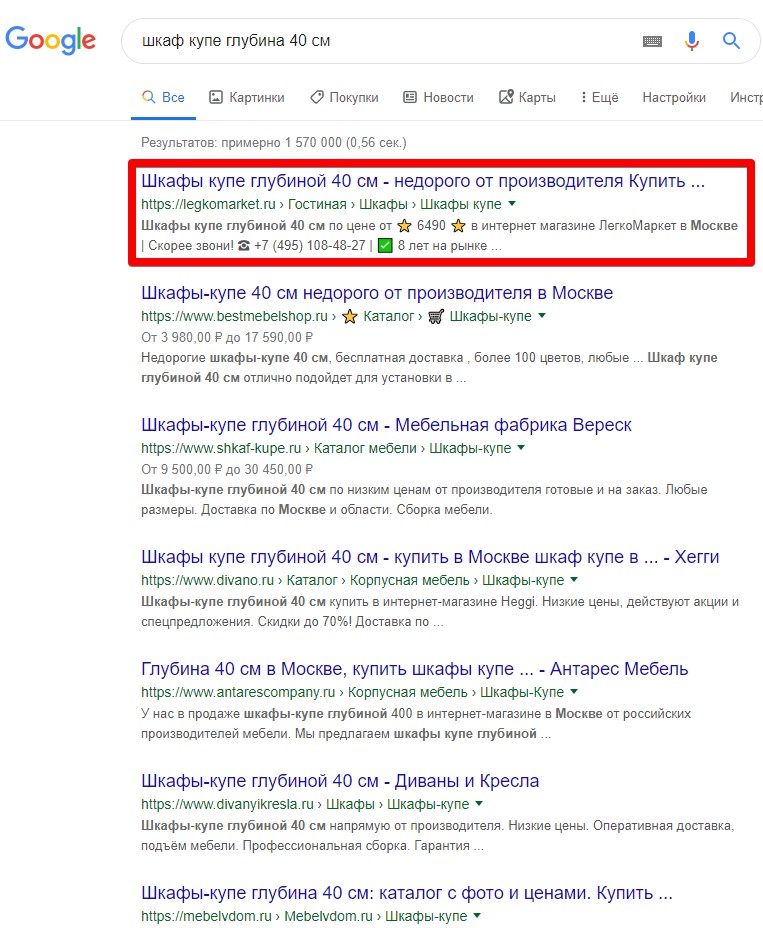Image resolution: width=763 pixels, height=928 pixels.
Task: Click the blue search magnifier button
Action: 732,40
